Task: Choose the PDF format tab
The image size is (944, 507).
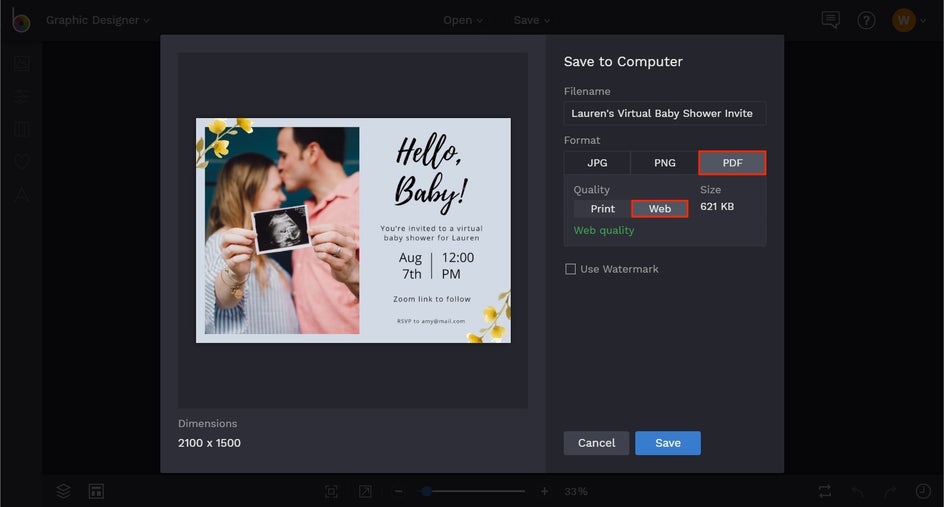Action: tap(732, 163)
